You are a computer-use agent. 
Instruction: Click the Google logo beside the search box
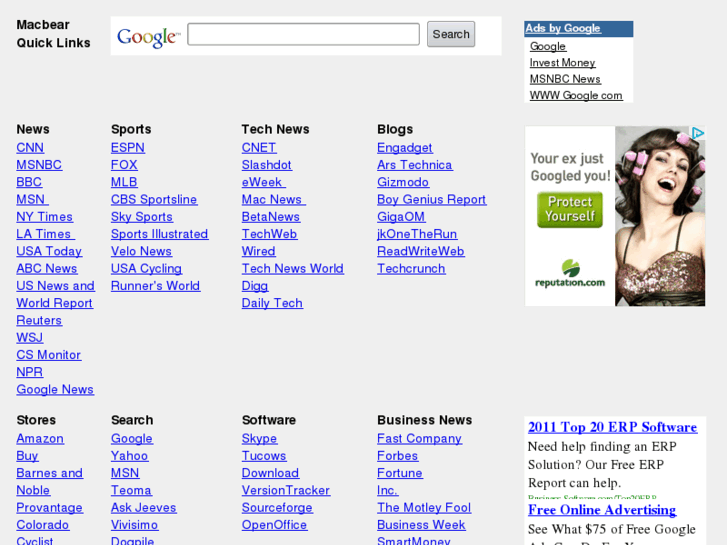point(148,37)
